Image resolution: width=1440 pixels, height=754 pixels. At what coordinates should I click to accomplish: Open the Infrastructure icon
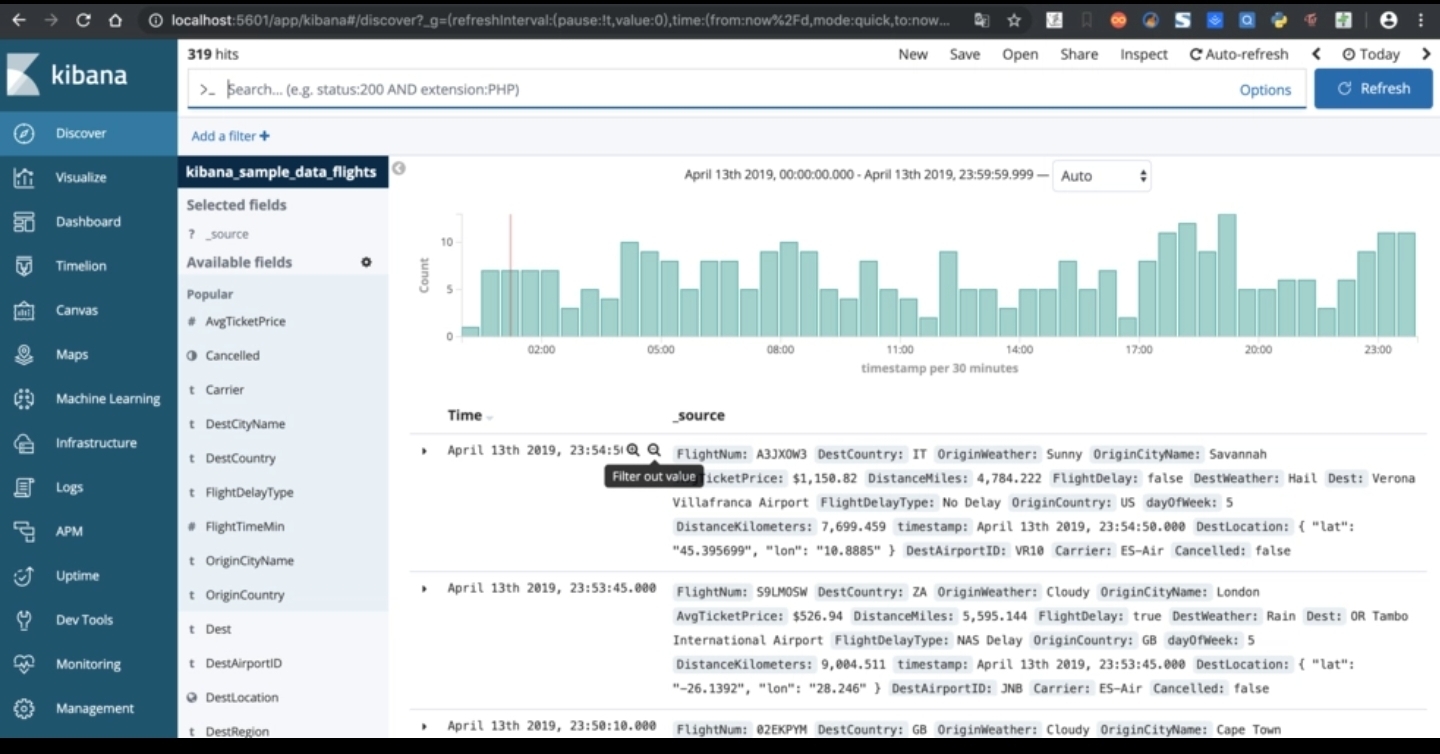(x=24, y=443)
